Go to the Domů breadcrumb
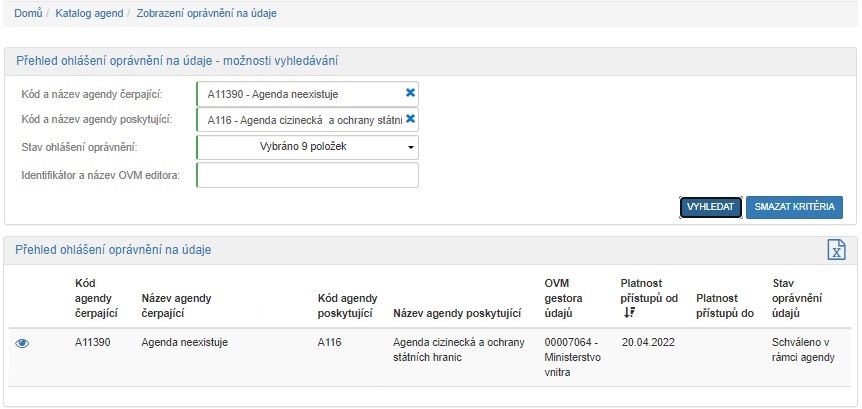Viewport: 862px width, 409px height. [x=28, y=14]
